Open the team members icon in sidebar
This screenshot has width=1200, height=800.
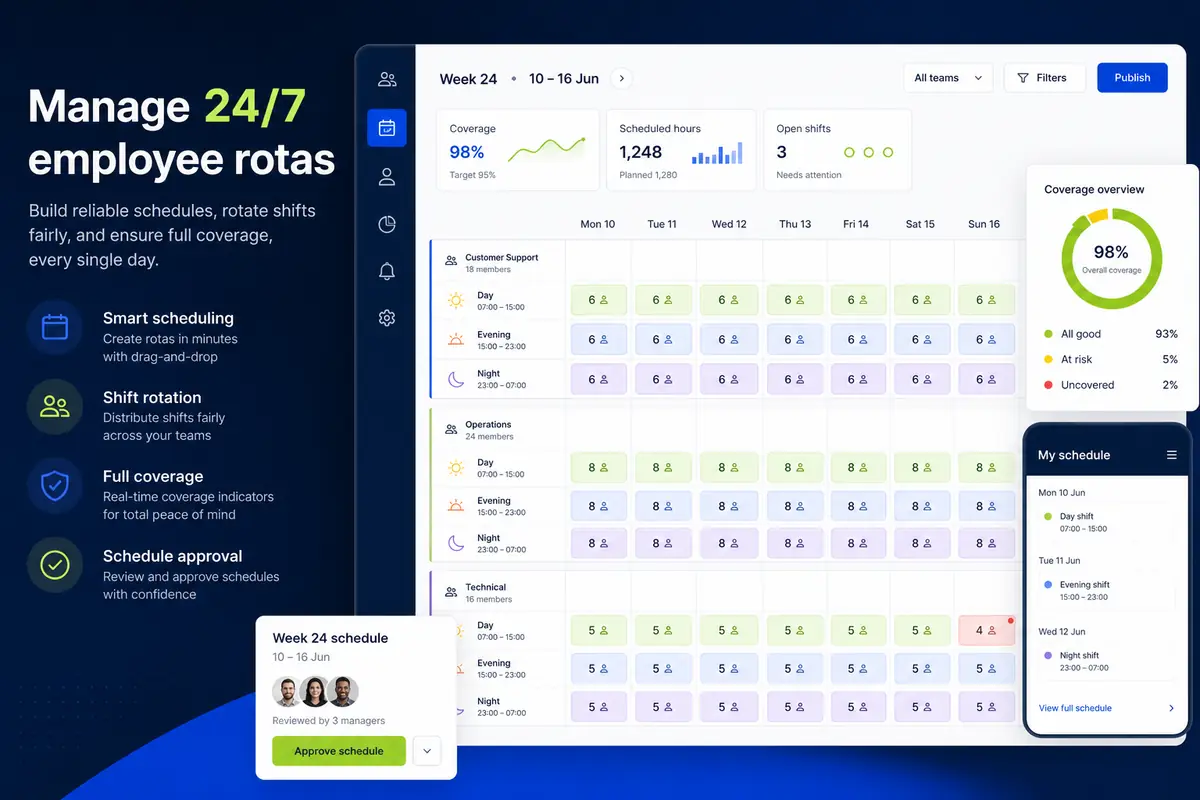[x=387, y=79]
